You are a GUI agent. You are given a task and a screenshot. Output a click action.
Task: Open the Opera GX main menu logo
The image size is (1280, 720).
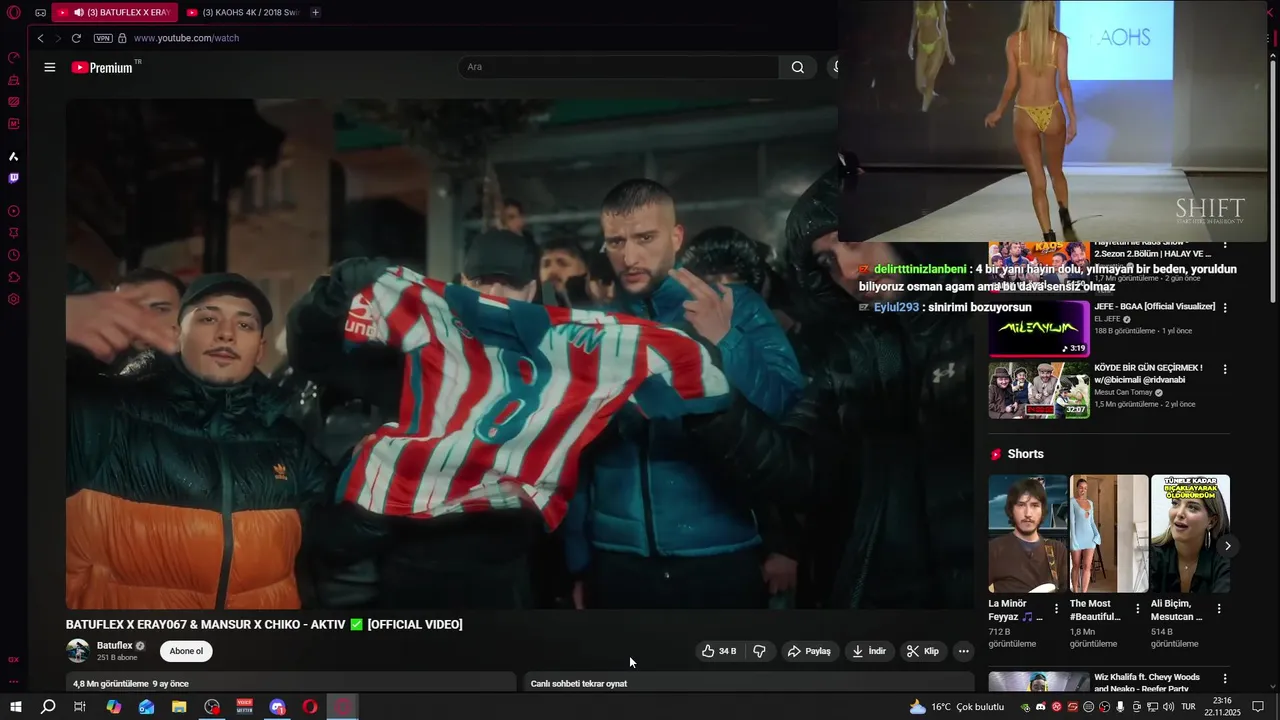pyautogui.click(x=14, y=12)
